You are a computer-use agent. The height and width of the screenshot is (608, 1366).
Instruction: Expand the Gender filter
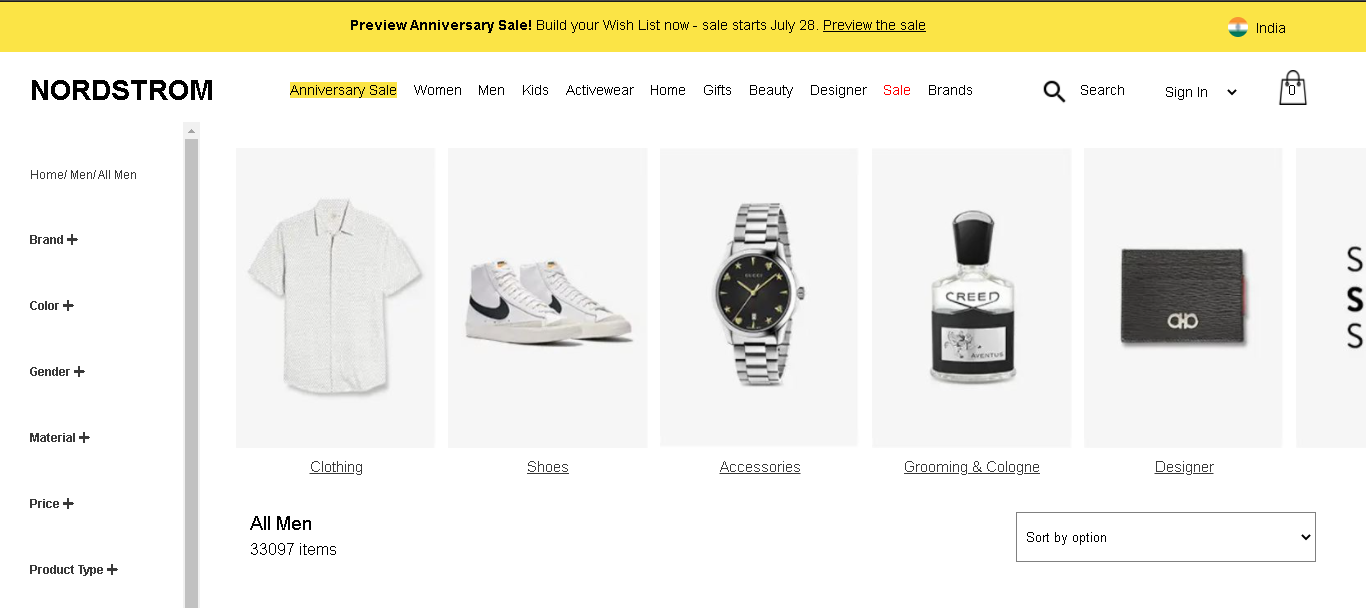[57, 372]
